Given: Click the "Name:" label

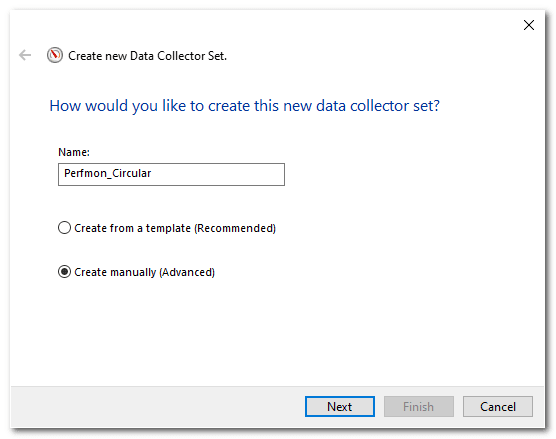Looking at the screenshot, I should click(74, 152).
